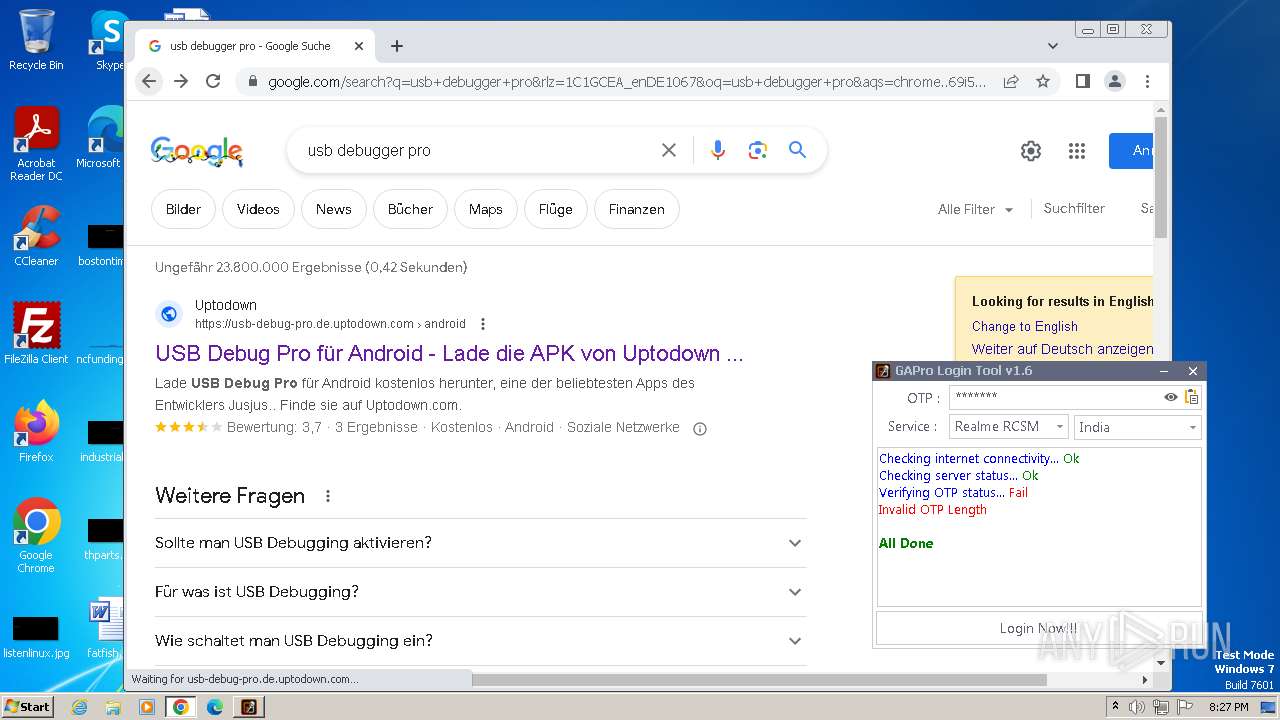Select the Flüge filter chip
The height and width of the screenshot is (720, 1280).
point(555,209)
